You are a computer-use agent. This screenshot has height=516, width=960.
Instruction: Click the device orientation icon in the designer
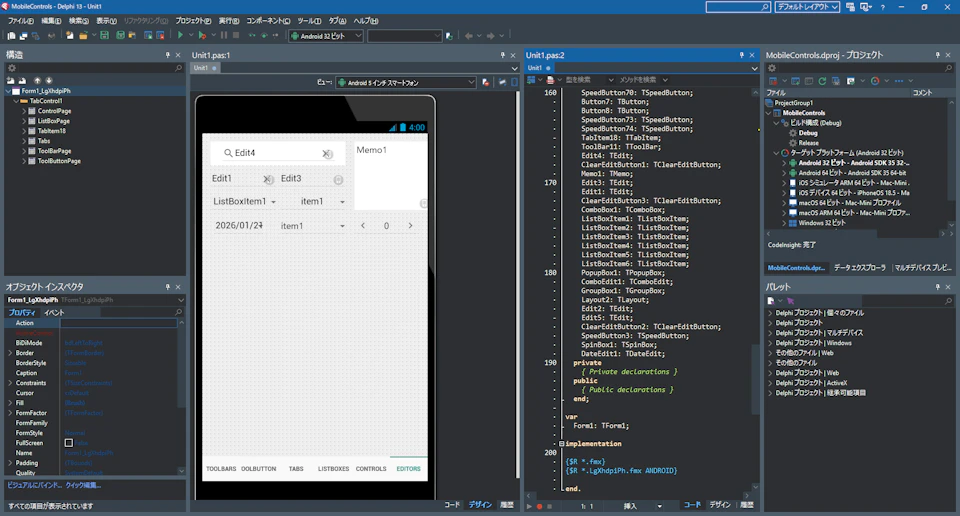(x=502, y=82)
